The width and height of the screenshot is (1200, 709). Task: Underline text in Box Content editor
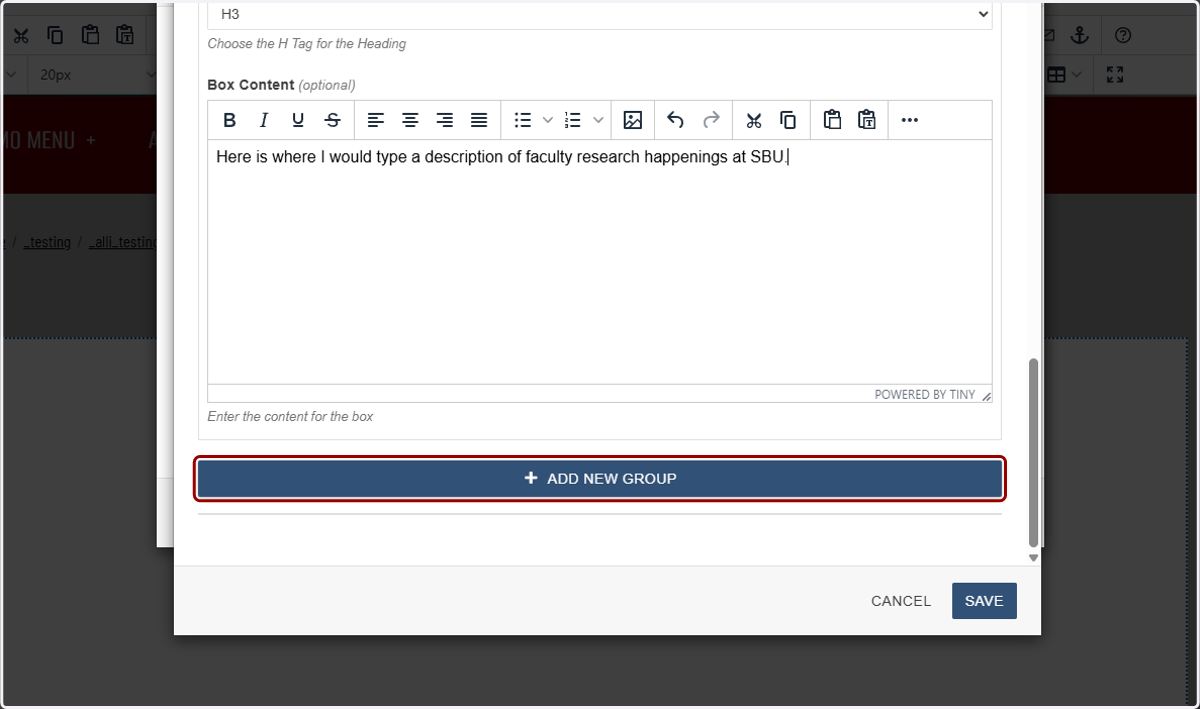coord(298,120)
